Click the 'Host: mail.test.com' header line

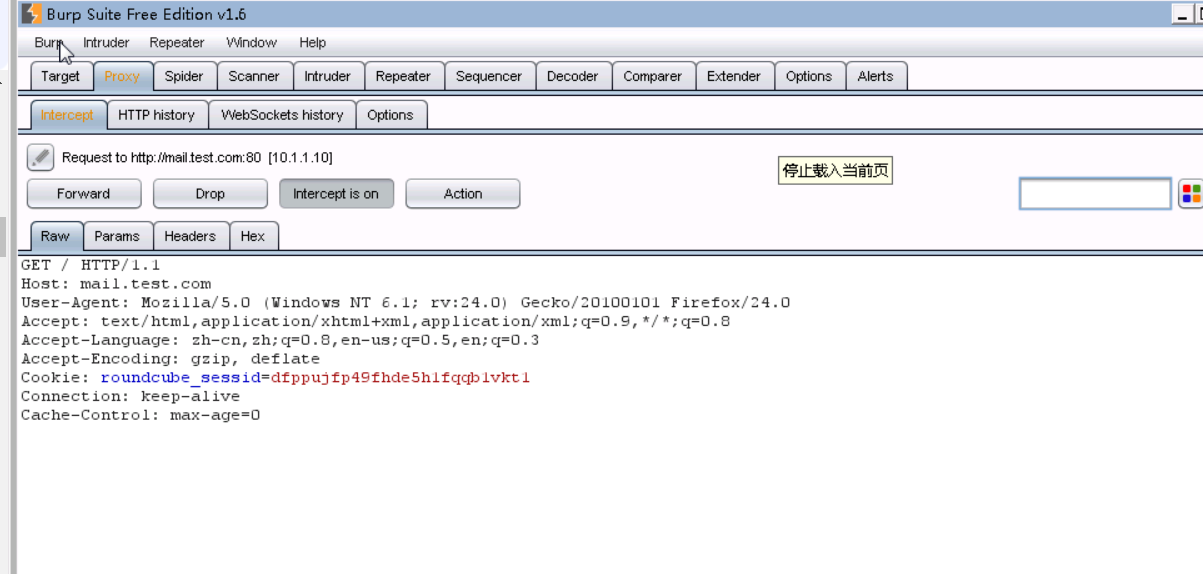click(x=116, y=284)
